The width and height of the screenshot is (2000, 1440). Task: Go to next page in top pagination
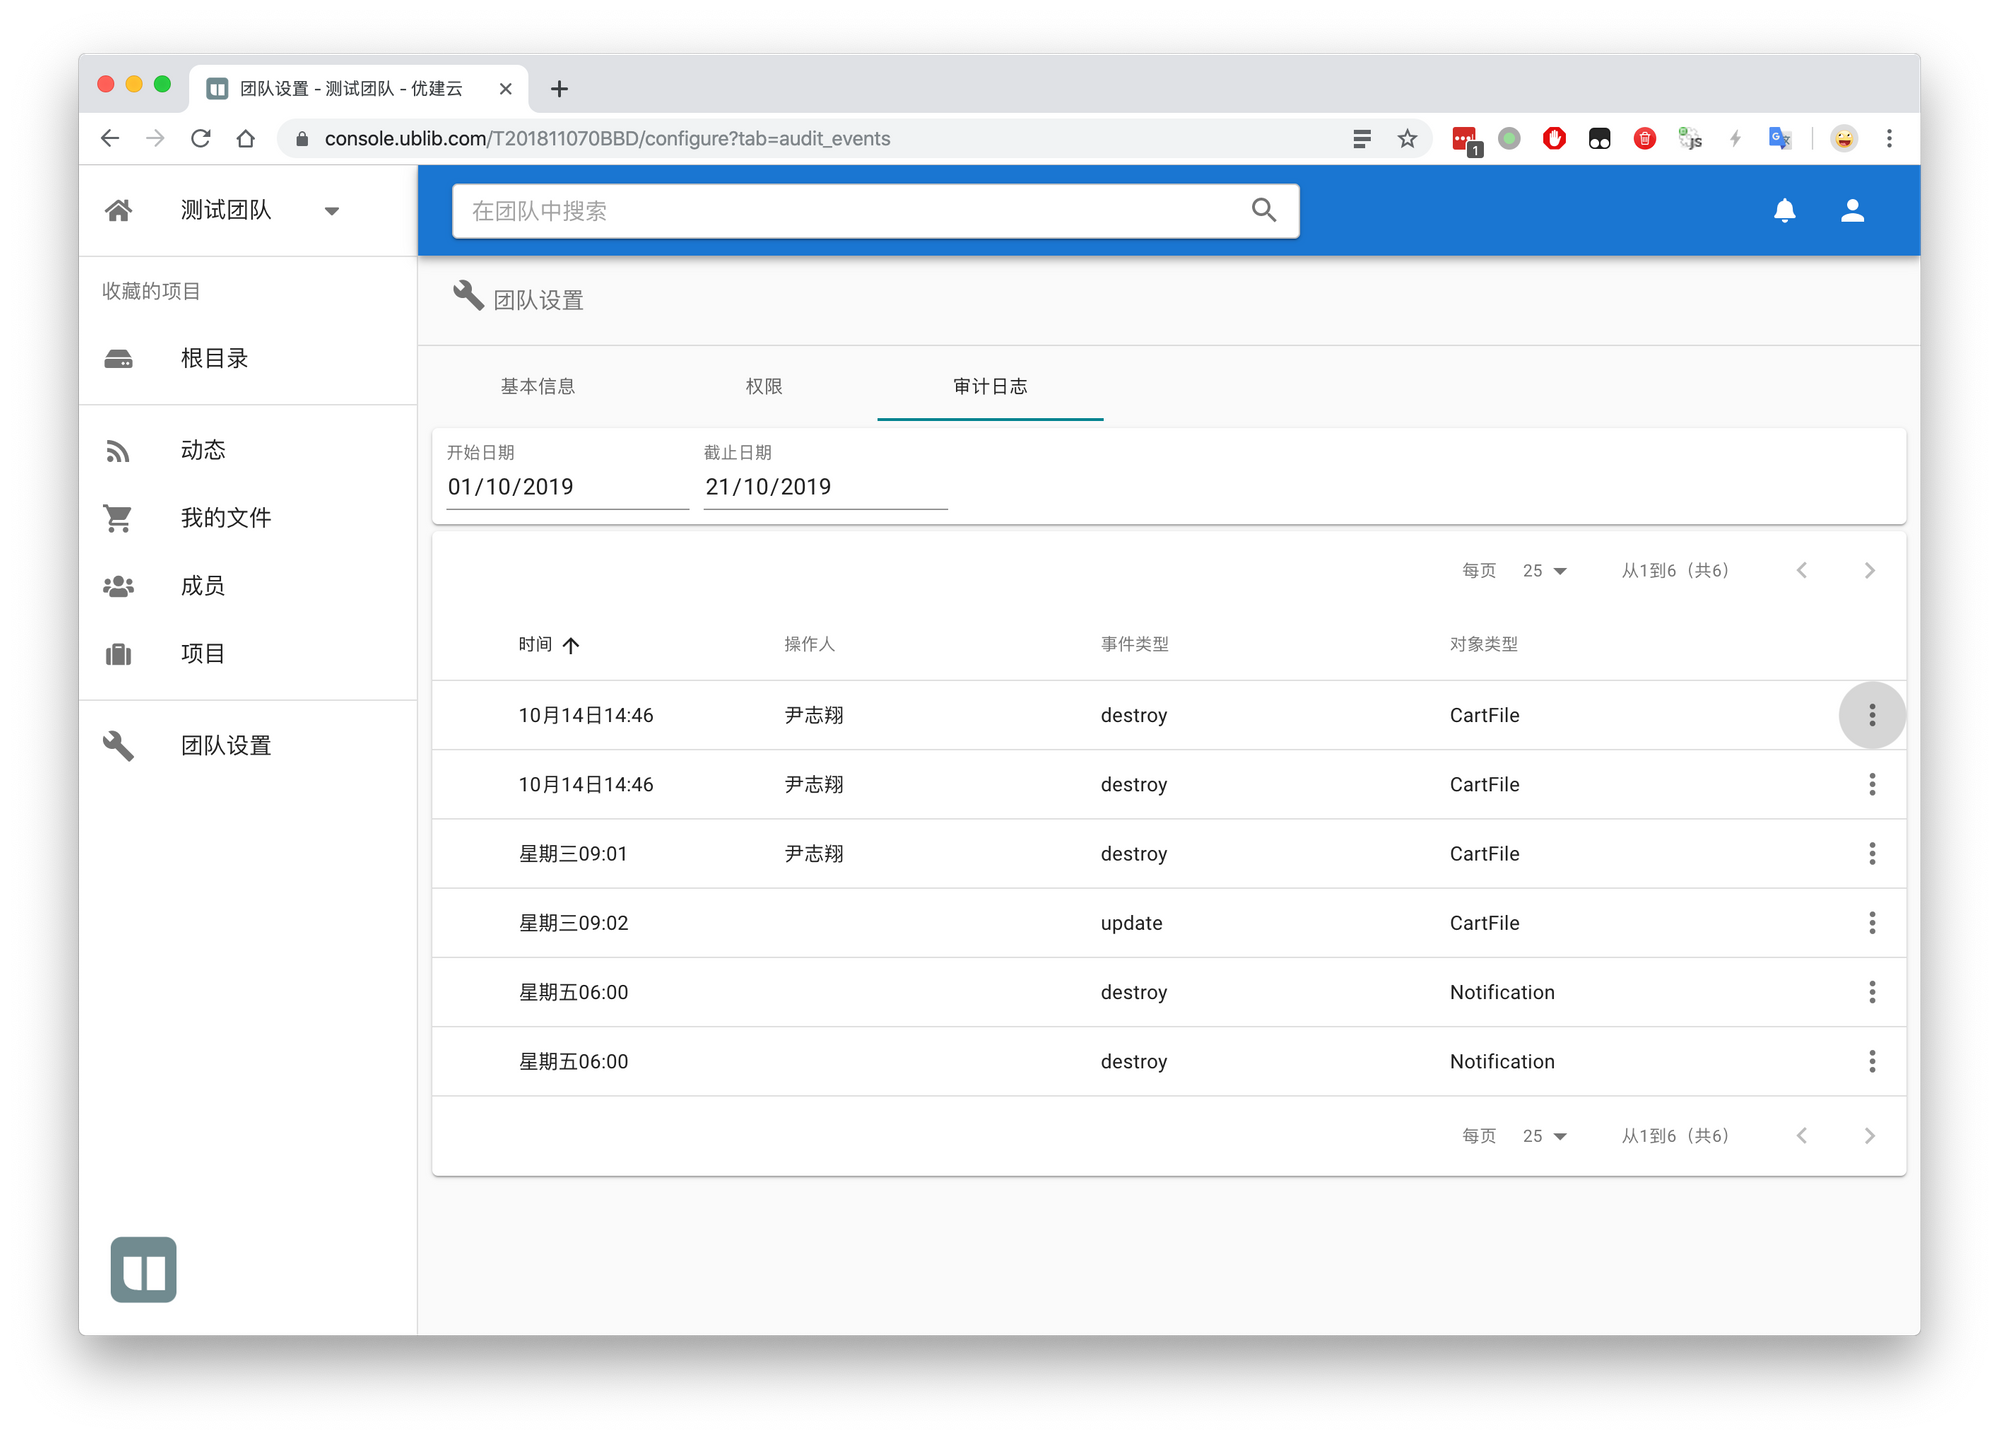(x=1869, y=571)
